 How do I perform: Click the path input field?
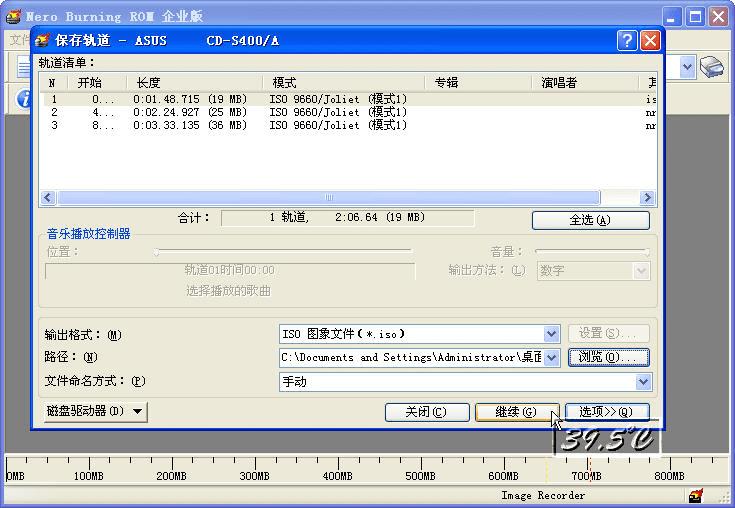click(412, 358)
